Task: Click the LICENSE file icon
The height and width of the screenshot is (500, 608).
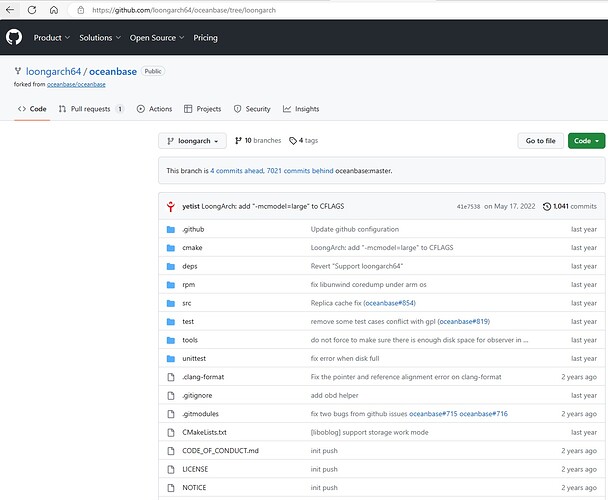Action: 171,469
